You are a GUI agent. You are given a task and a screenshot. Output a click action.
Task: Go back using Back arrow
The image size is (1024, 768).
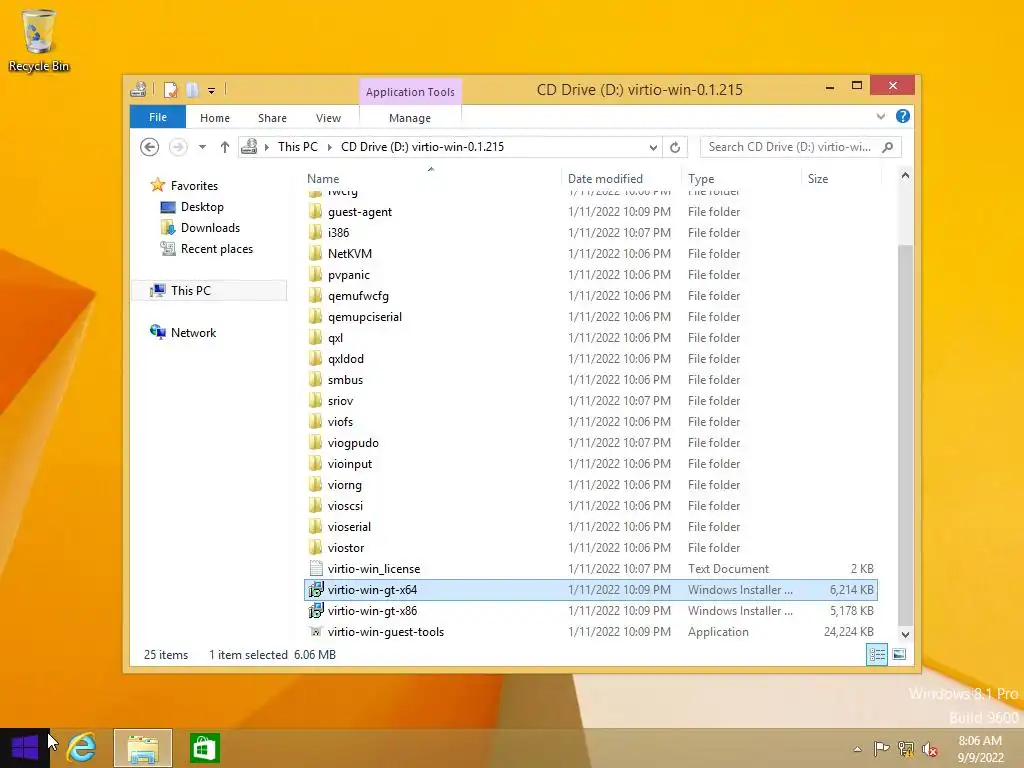click(x=150, y=147)
